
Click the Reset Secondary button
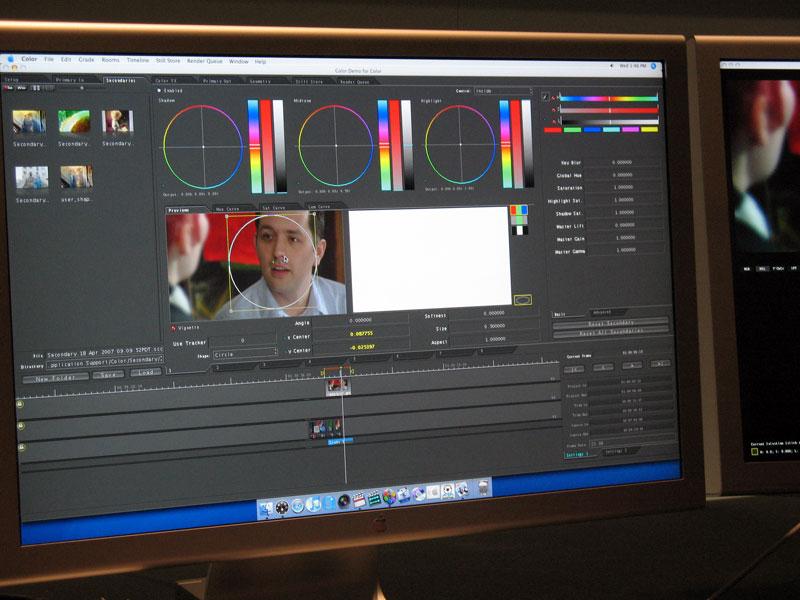tap(611, 323)
